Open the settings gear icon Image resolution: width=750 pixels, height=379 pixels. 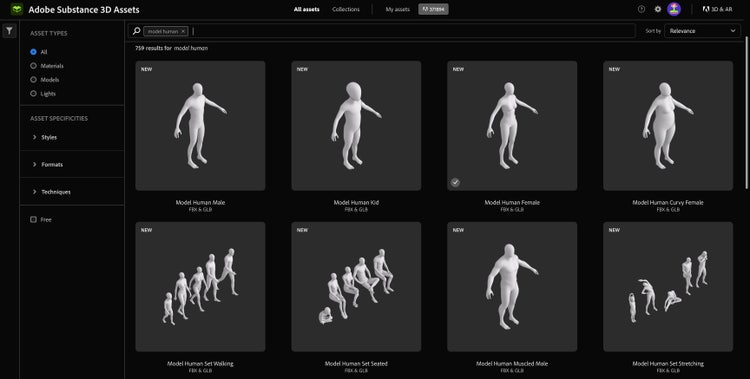pos(658,9)
